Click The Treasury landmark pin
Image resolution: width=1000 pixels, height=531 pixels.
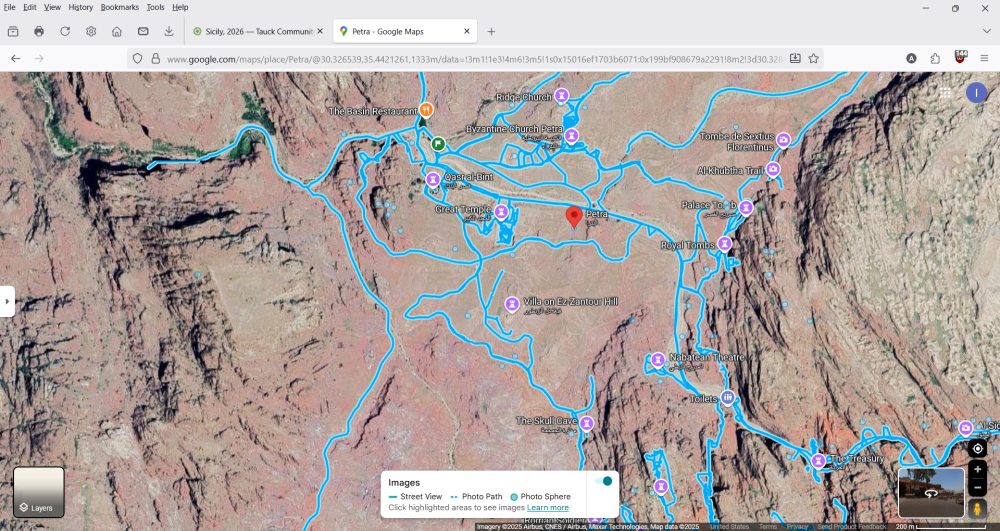tap(819, 460)
